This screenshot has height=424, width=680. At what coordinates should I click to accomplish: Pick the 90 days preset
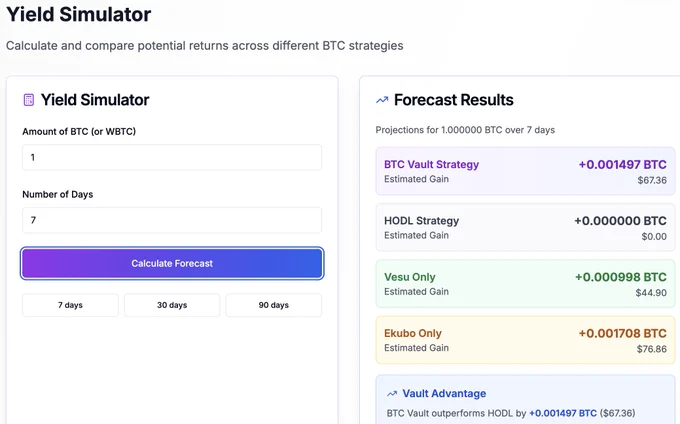pyautogui.click(x=274, y=305)
